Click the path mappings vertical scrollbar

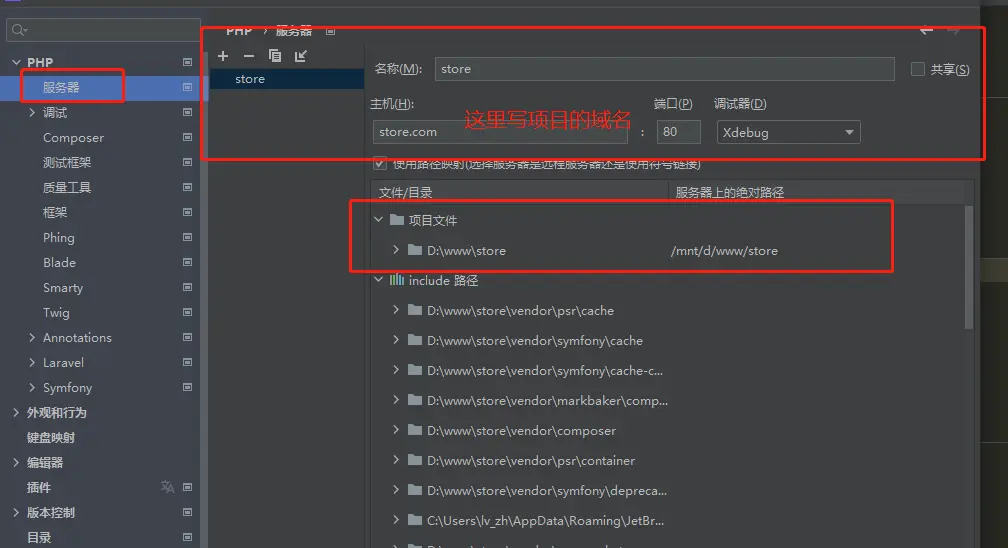(x=968, y=267)
